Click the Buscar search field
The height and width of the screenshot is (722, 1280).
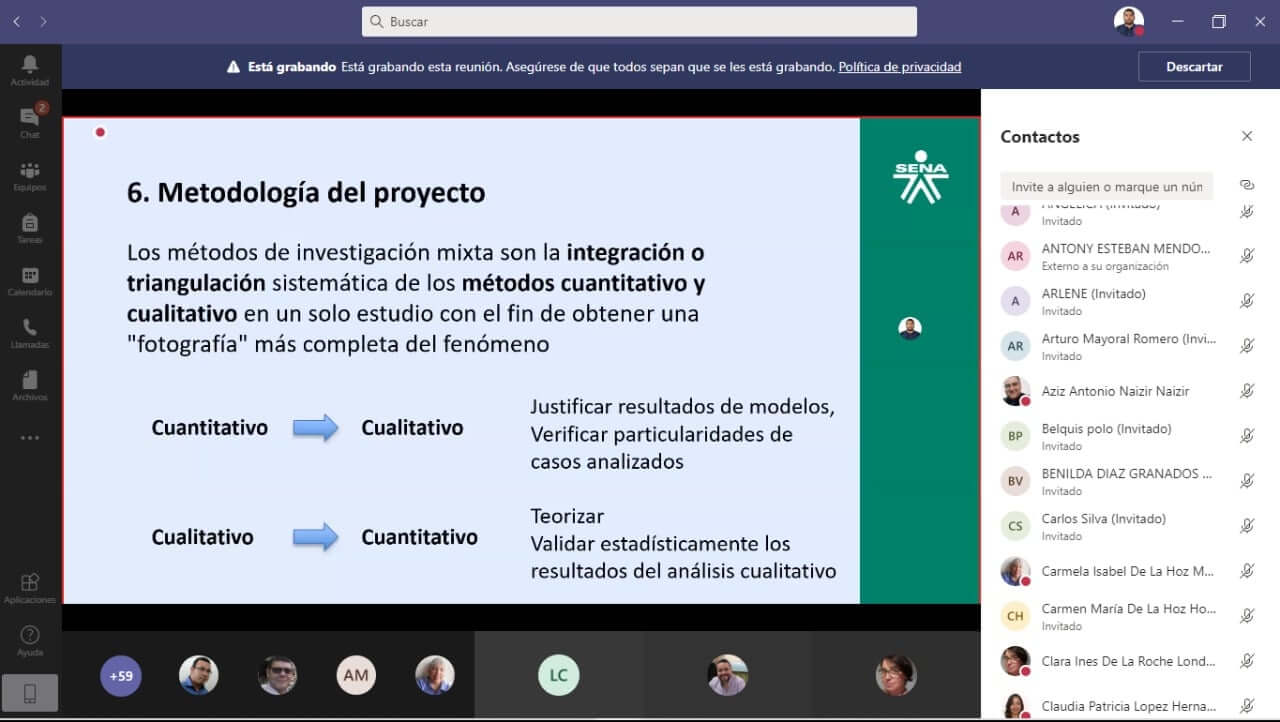pos(639,21)
